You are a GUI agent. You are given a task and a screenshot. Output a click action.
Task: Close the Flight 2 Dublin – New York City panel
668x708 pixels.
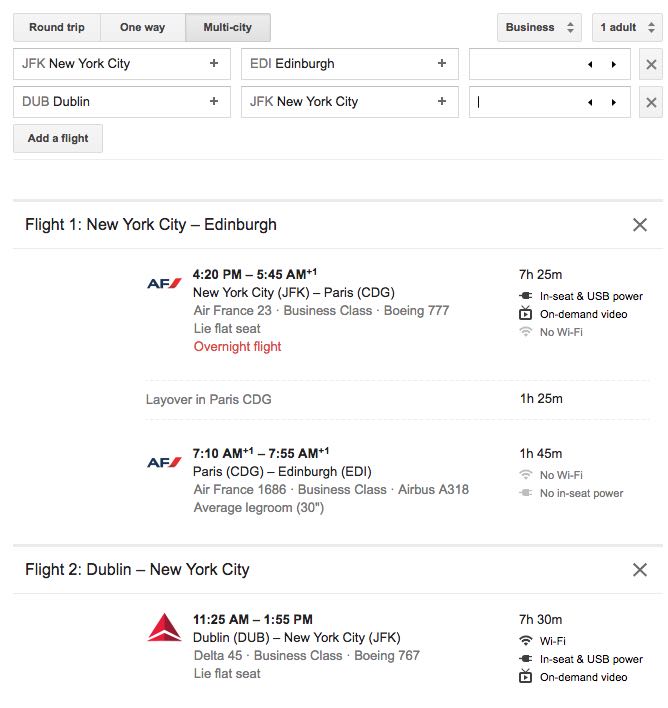(x=640, y=569)
